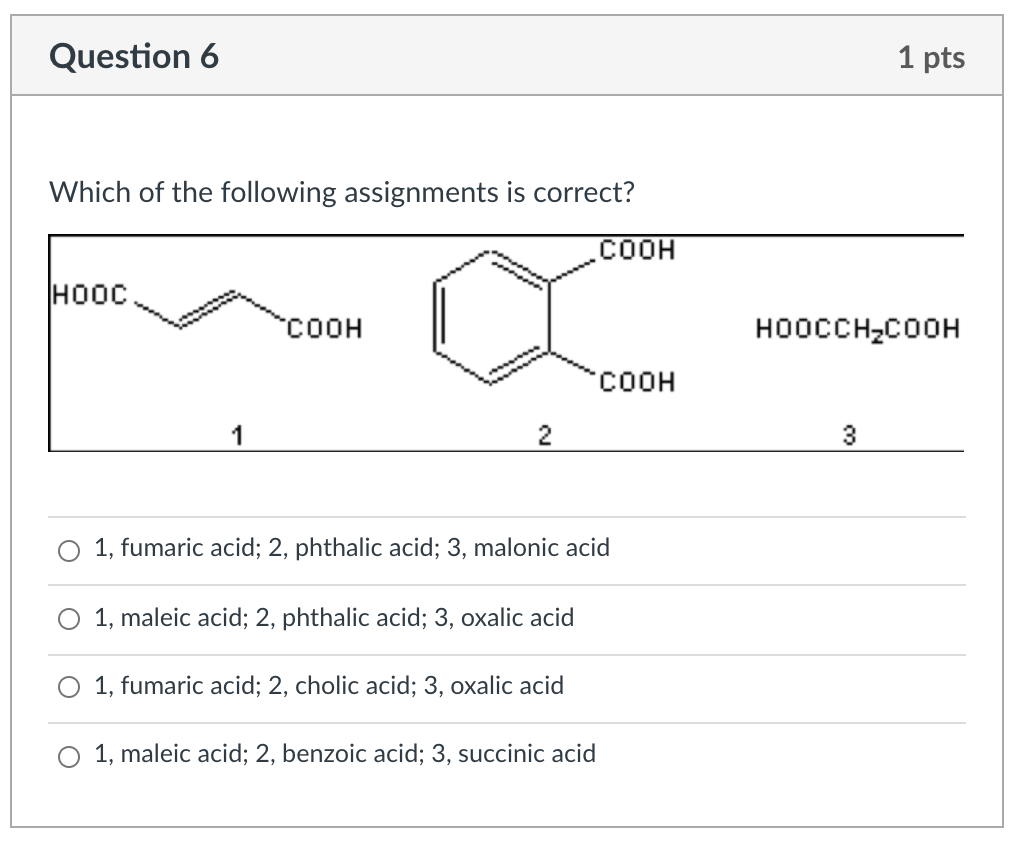Select the maleic, phthalic, oxalic acid radio button
Image resolution: width=1009 pixels, height=864 pixels.
click(x=69, y=620)
